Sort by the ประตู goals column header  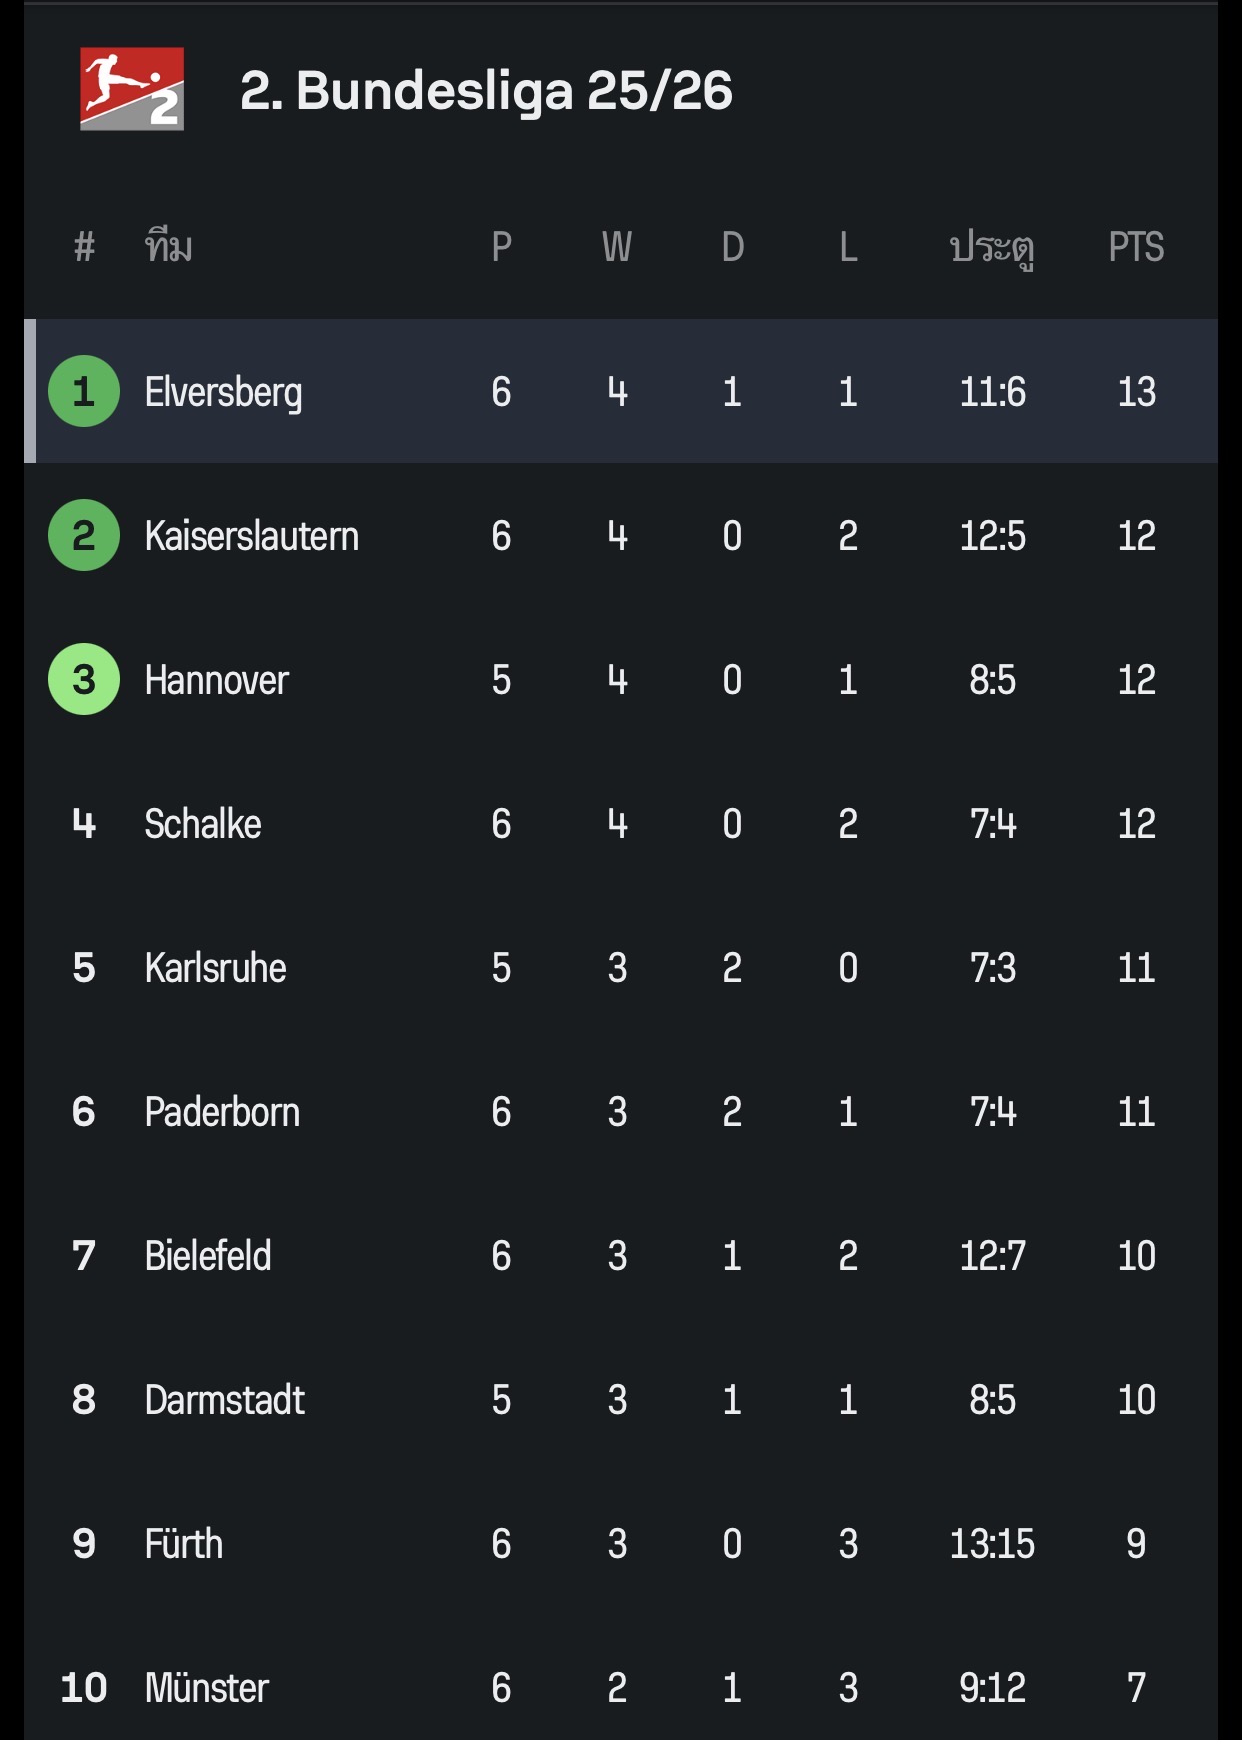[992, 247]
